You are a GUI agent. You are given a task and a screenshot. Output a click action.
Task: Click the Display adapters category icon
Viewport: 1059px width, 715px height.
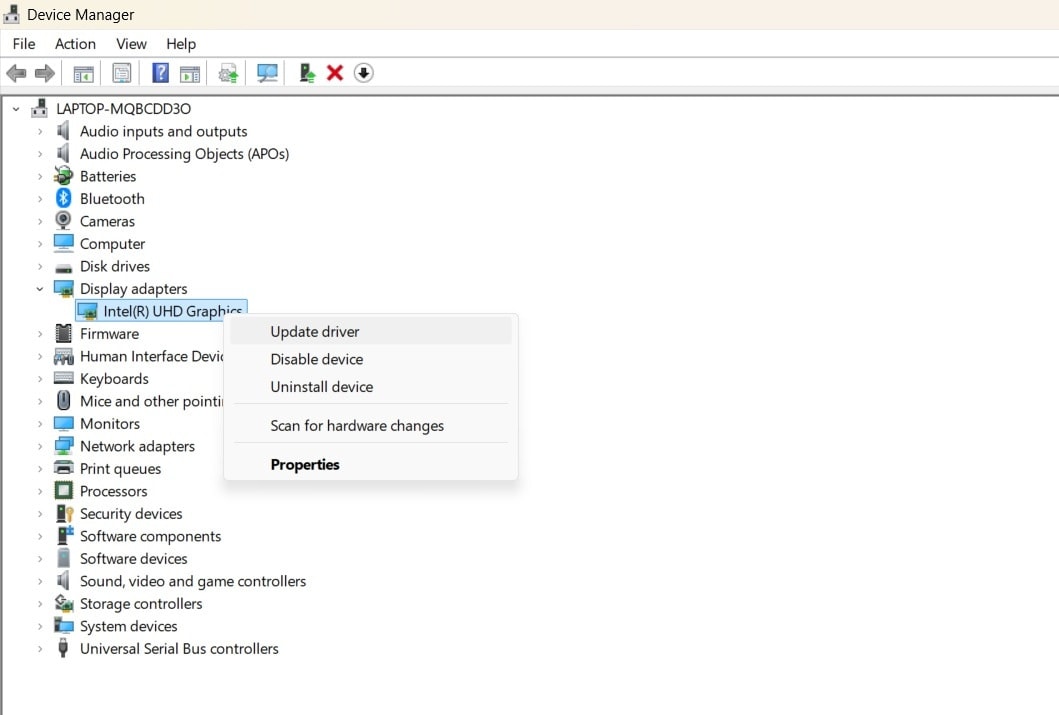click(x=63, y=289)
